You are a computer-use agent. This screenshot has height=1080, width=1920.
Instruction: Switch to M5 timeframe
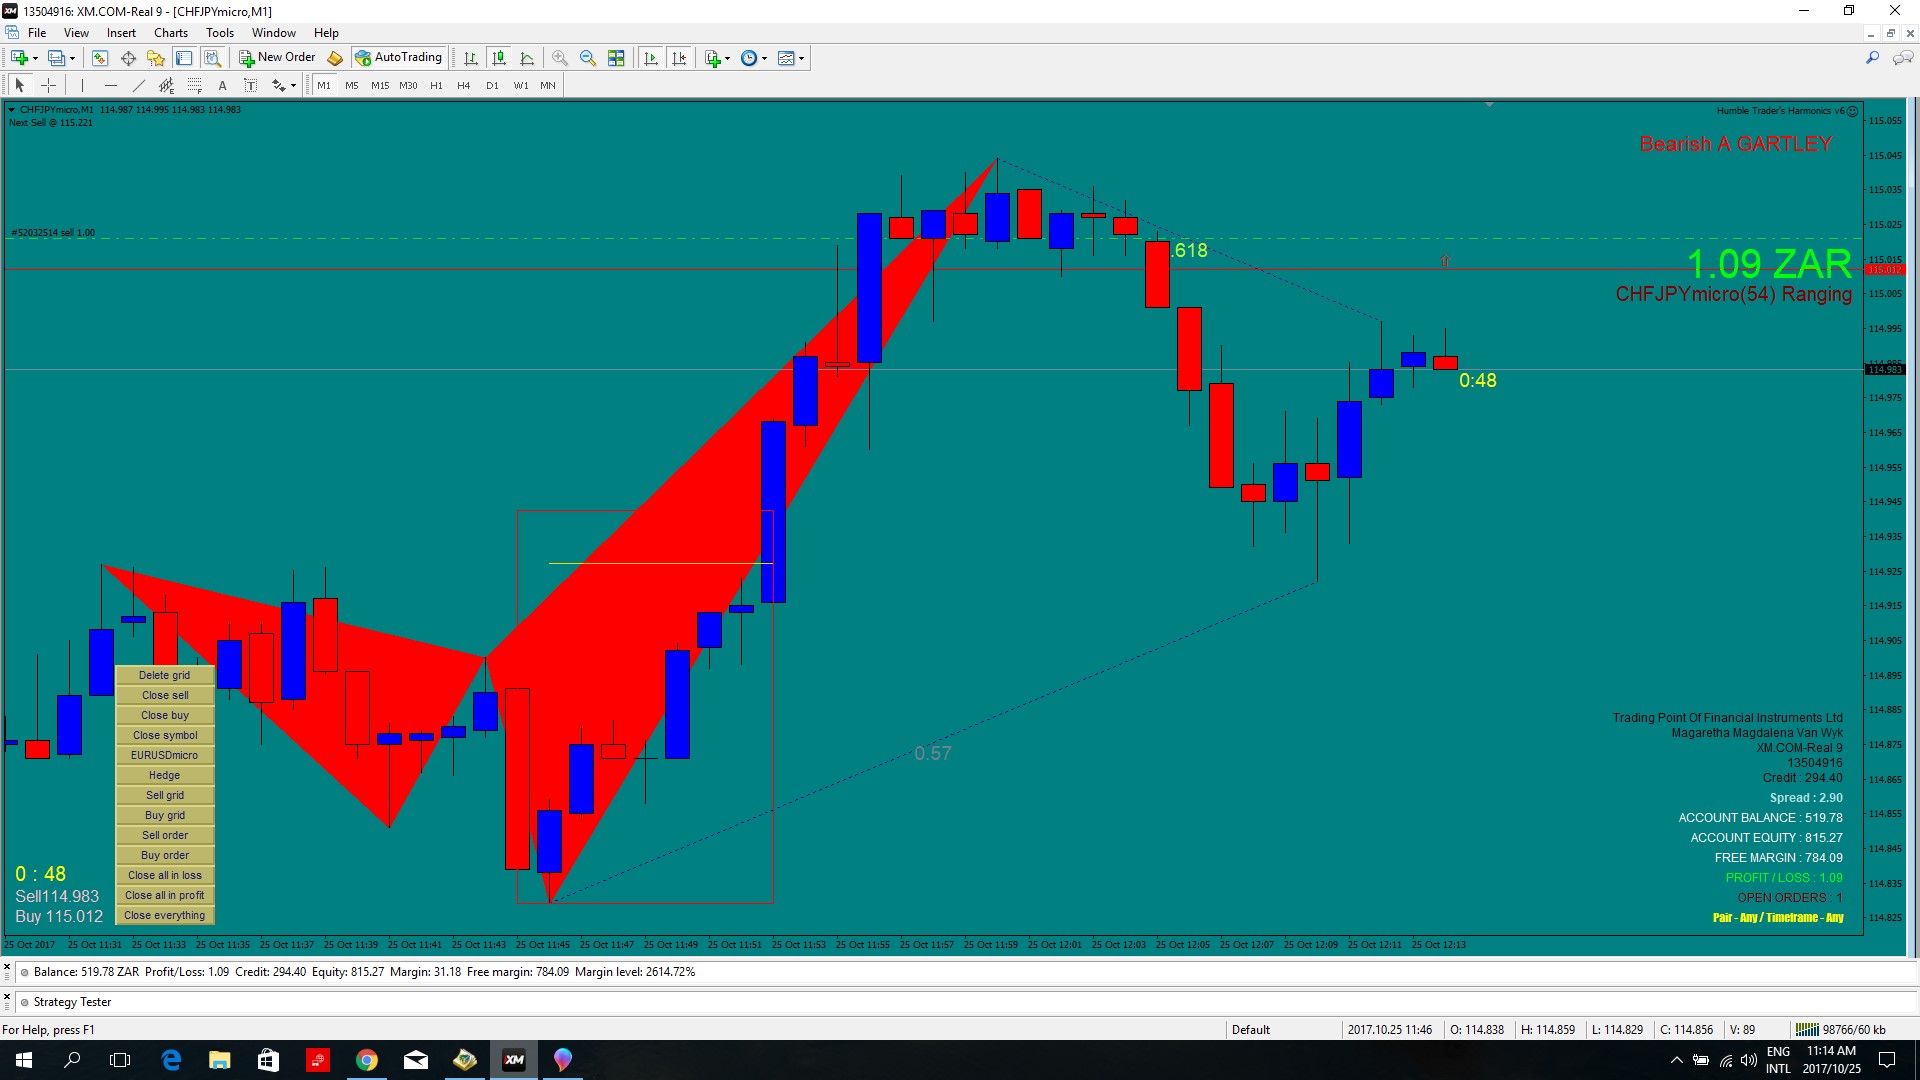tap(352, 85)
